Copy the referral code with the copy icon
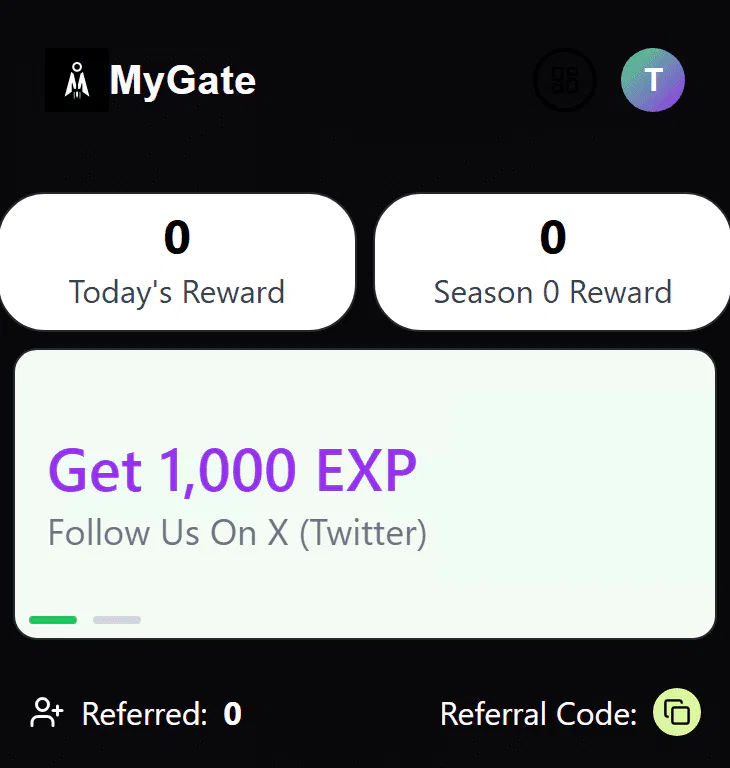 677,713
